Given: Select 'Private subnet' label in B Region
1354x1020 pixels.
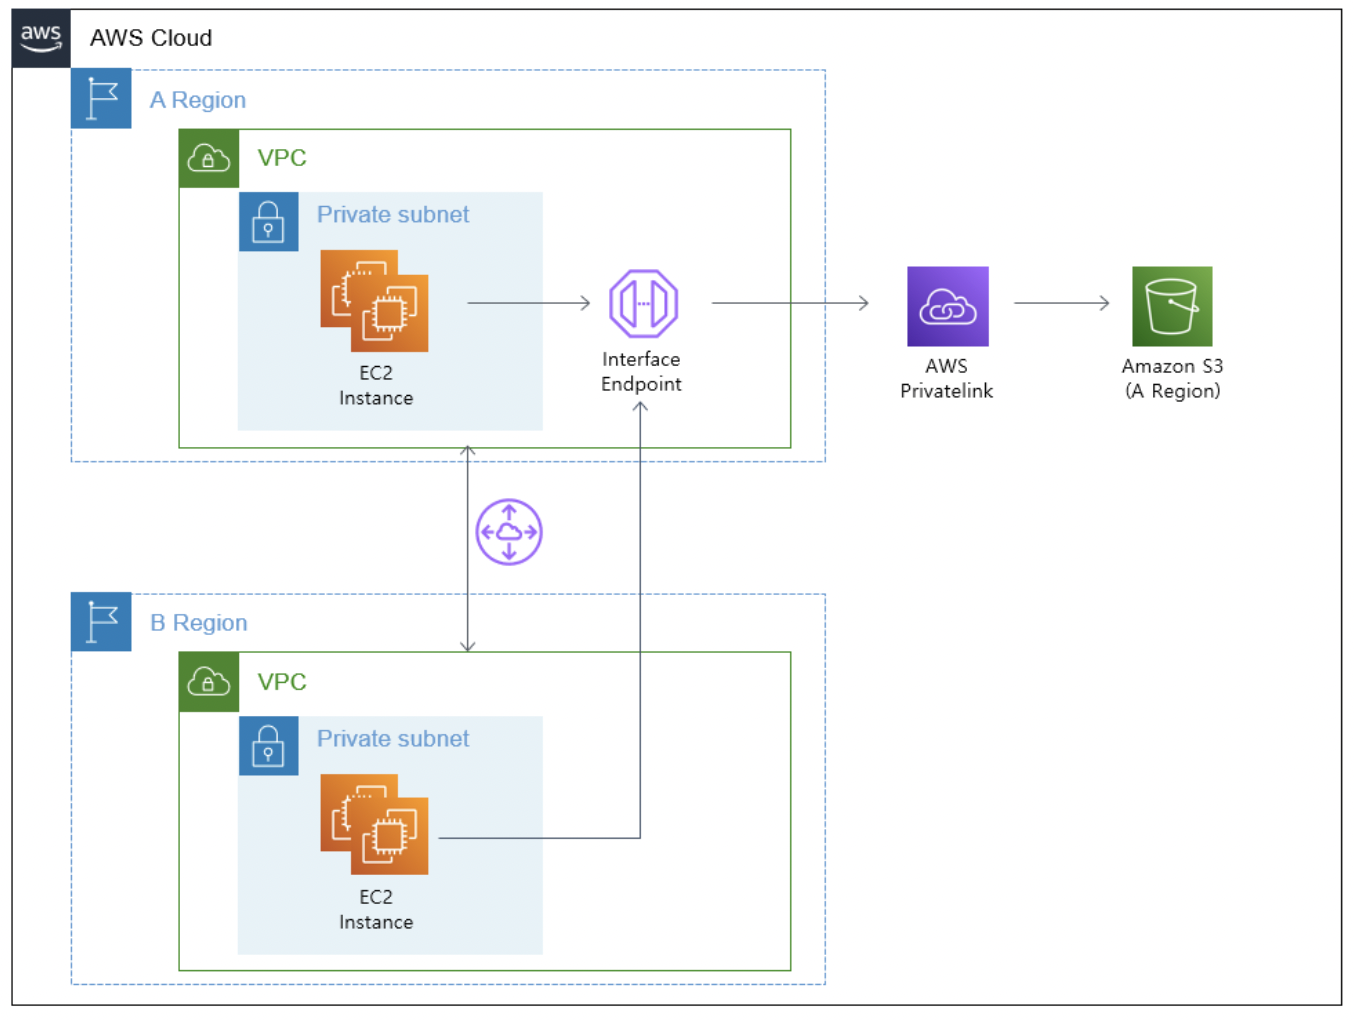Looking at the screenshot, I should click(x=393, y=738).
